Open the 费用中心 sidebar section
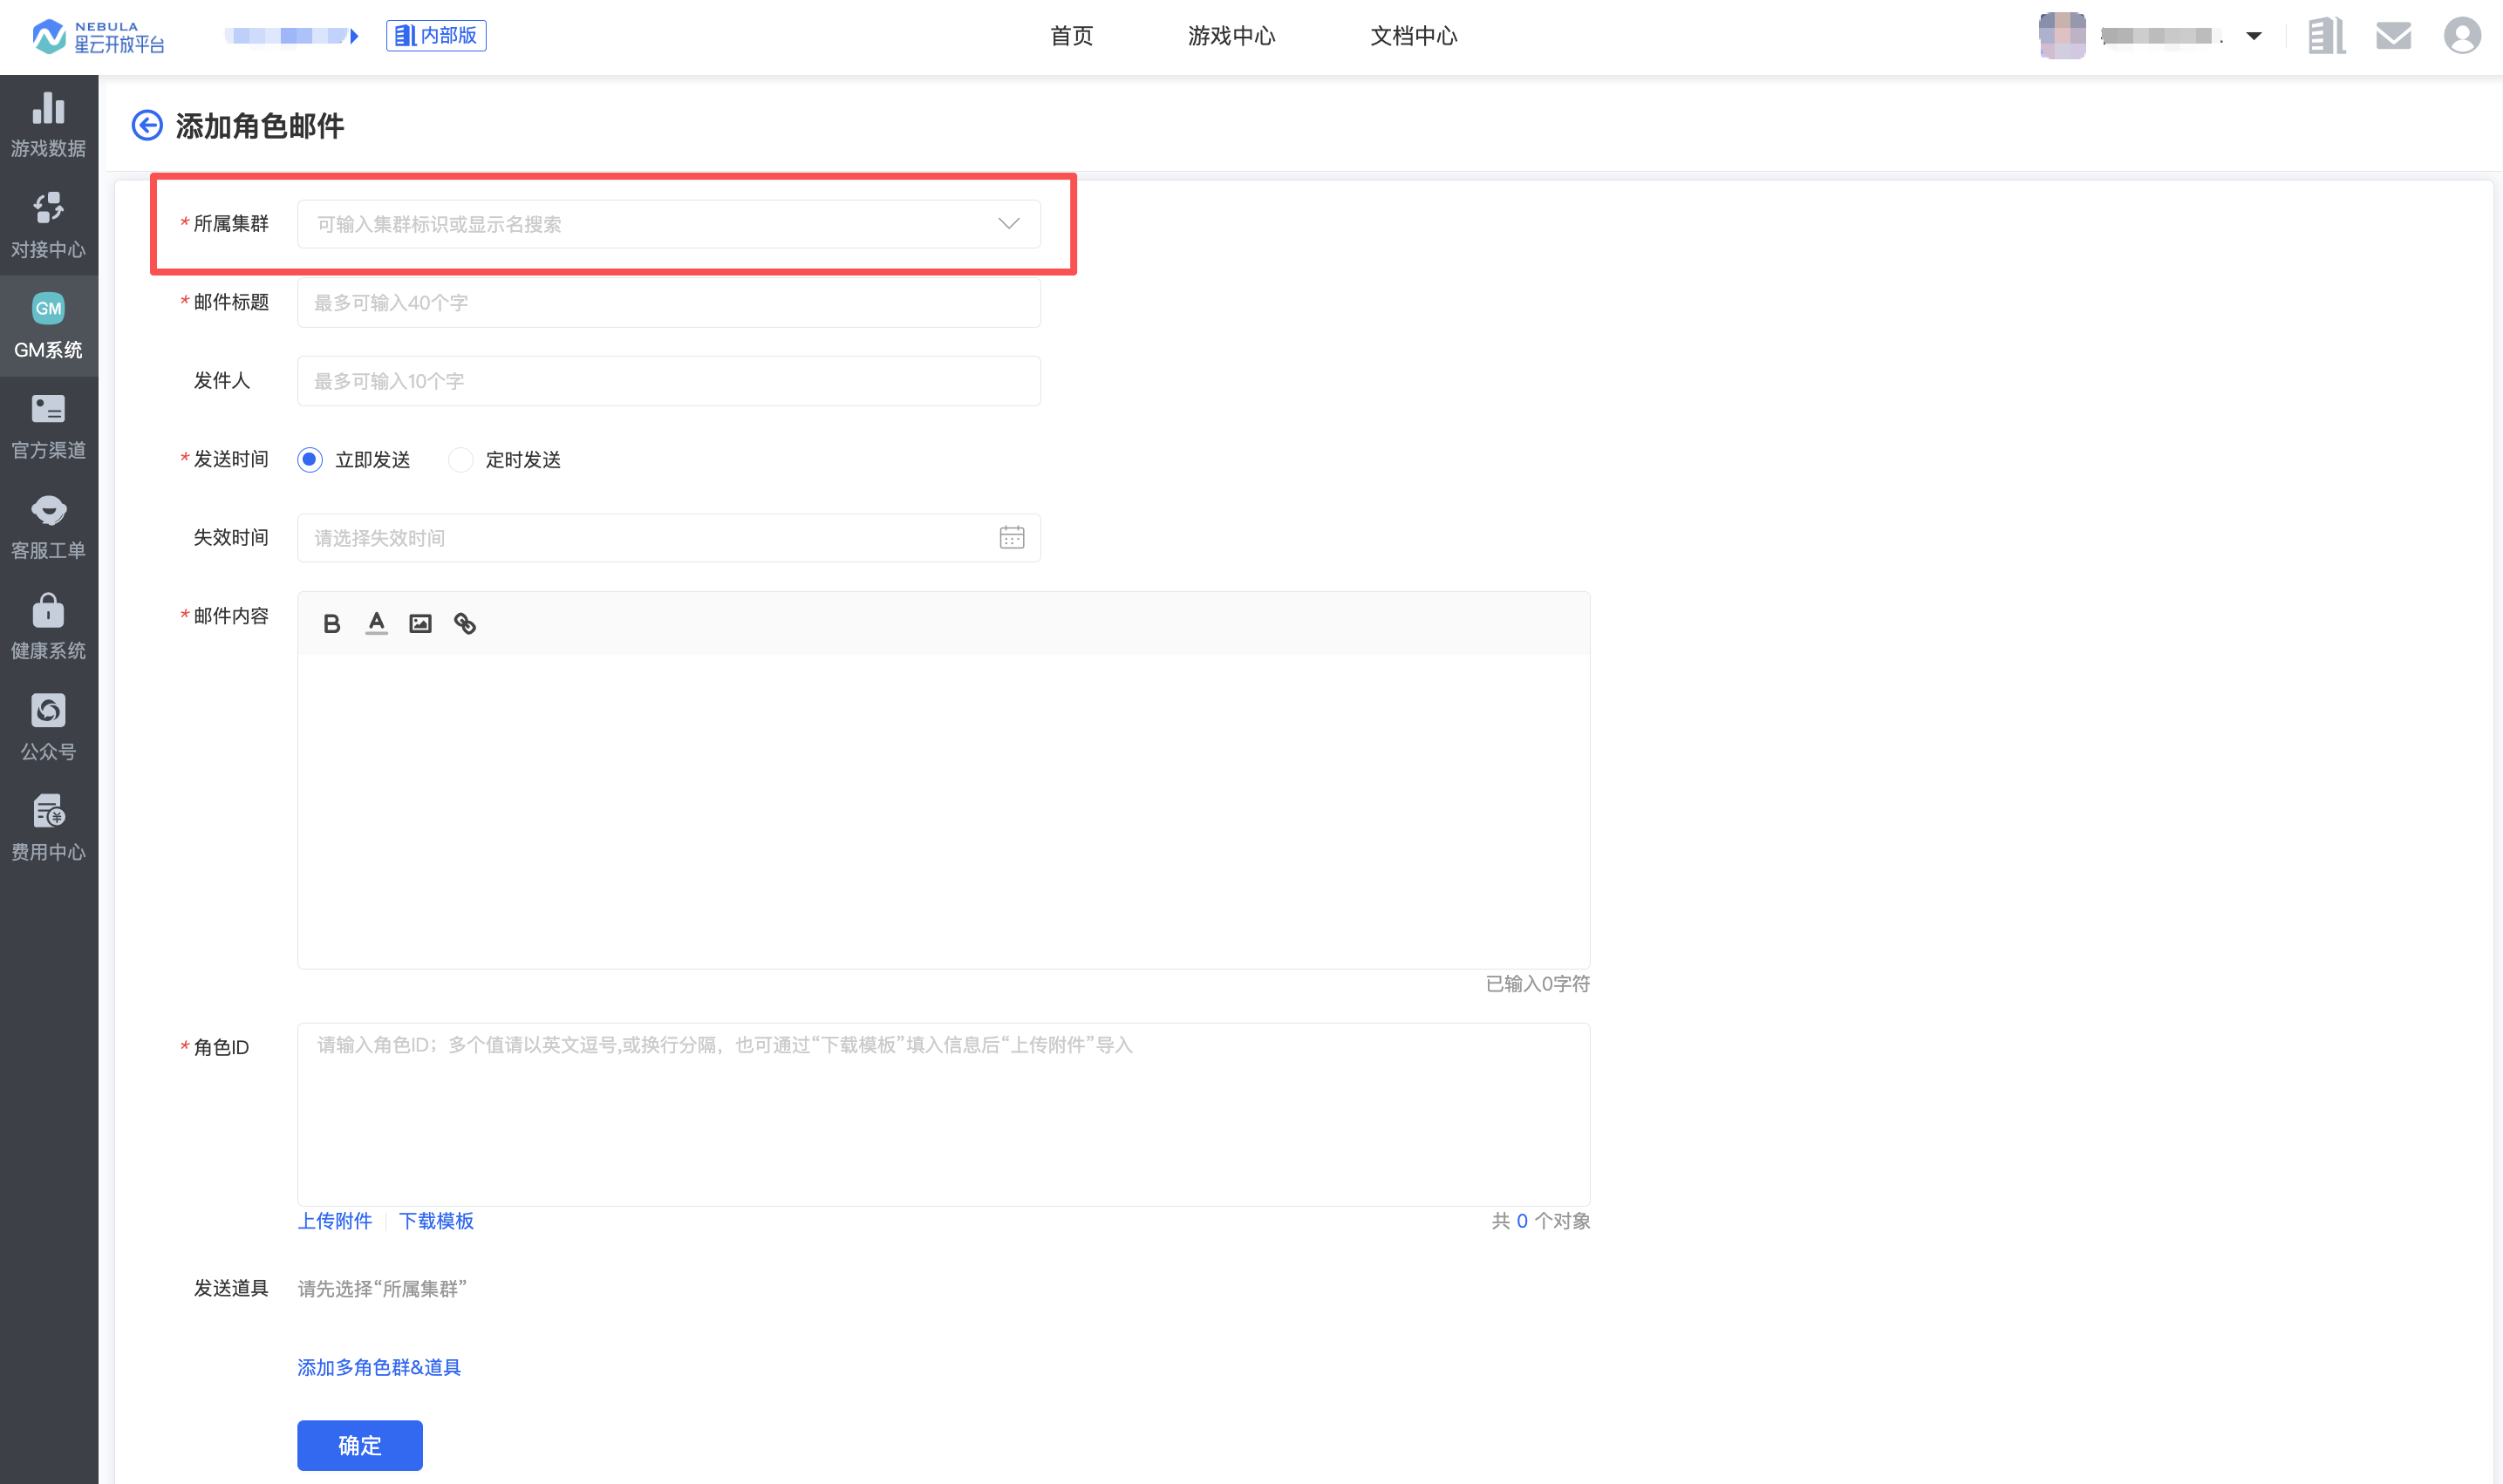Image resolution: width=2503 pixels, height=1484 pixels. click(x=48, y=828)
